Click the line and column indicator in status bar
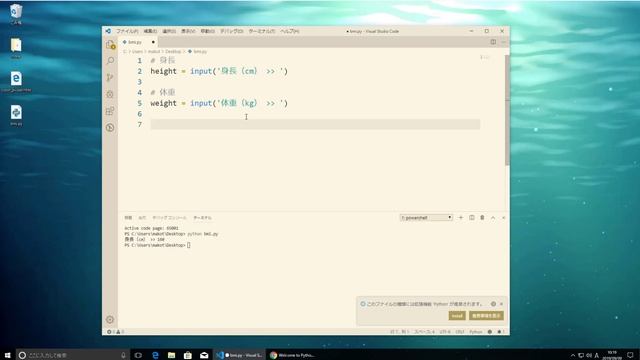Screen dimensions: 640x360 click(400, 332)
